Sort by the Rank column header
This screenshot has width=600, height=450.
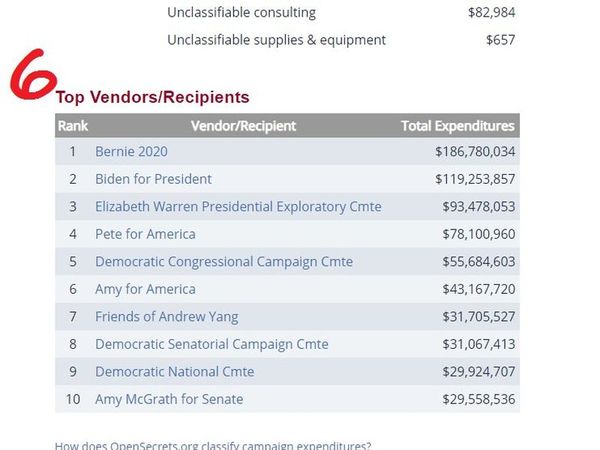pyautogui.click(x=72, y=126)
